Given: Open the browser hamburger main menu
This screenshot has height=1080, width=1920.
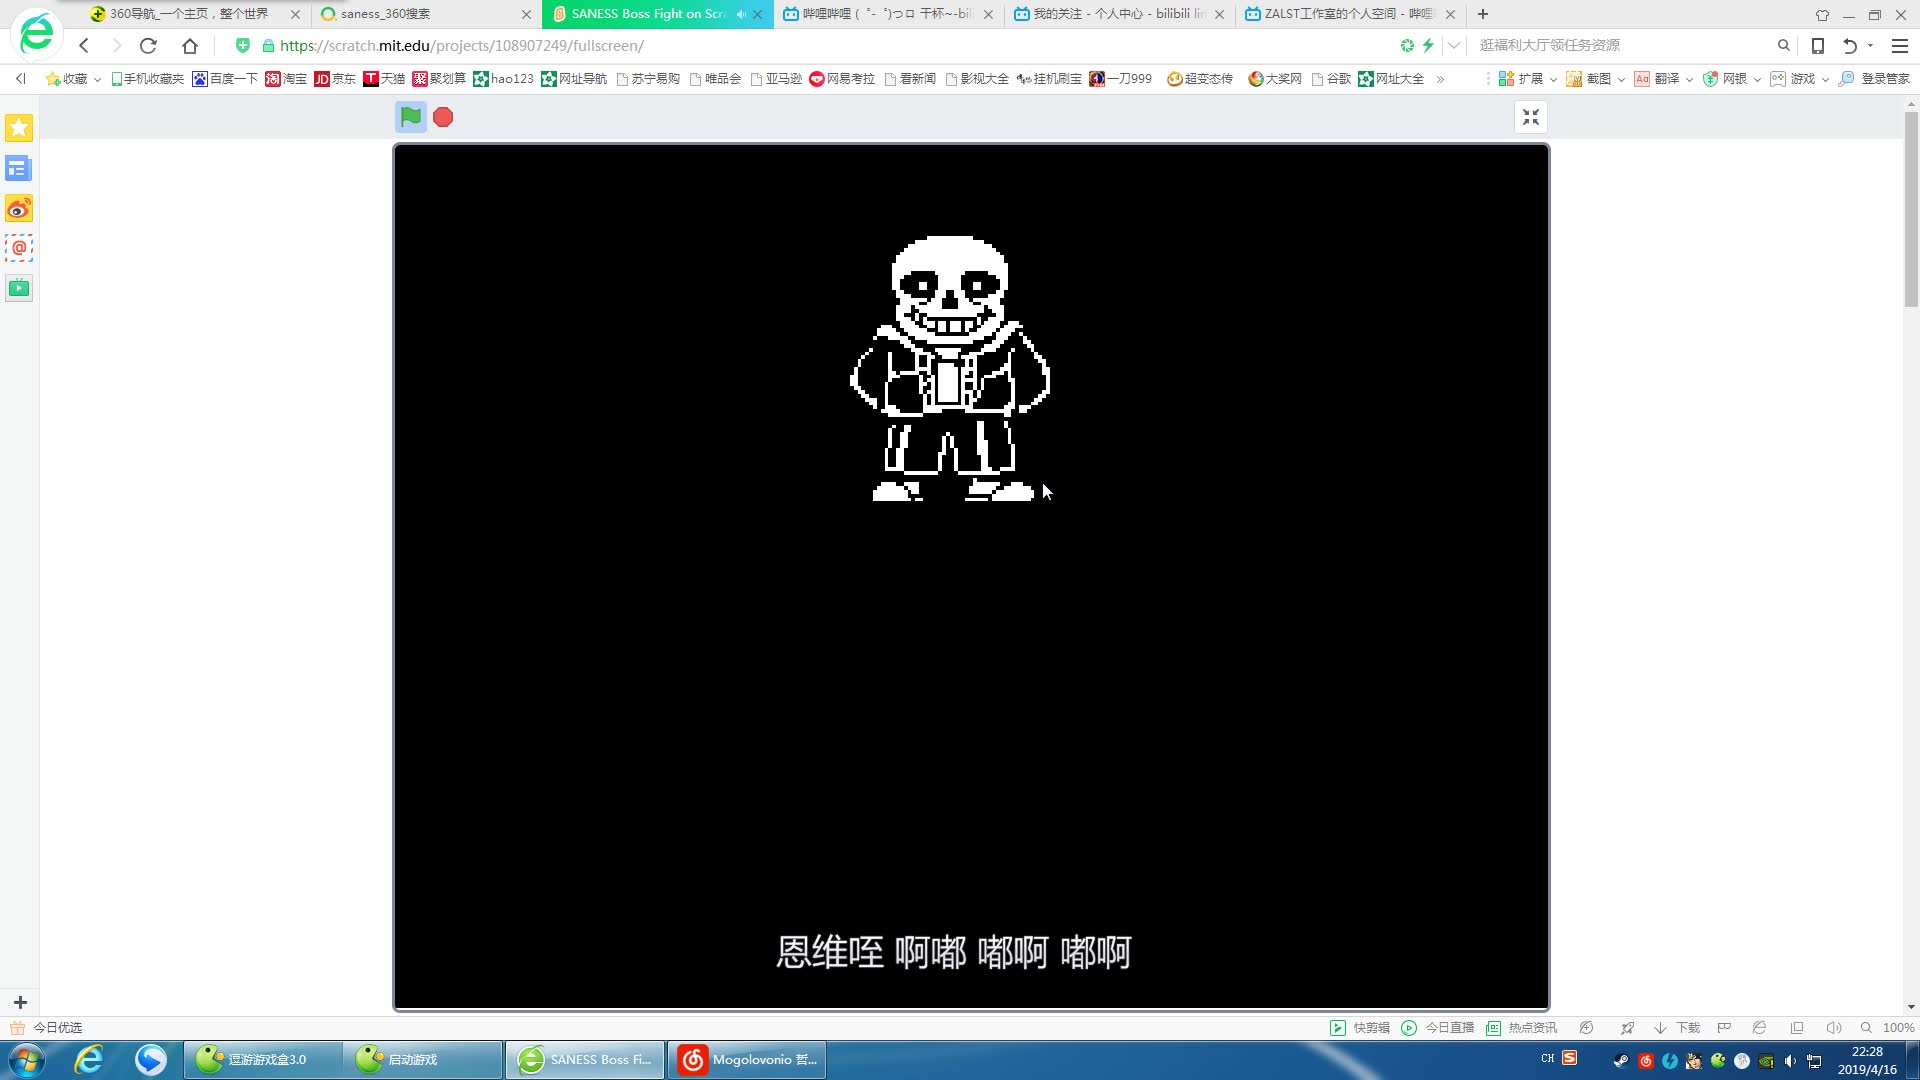Looking at the screenshot, I should tap(1899, 46).
